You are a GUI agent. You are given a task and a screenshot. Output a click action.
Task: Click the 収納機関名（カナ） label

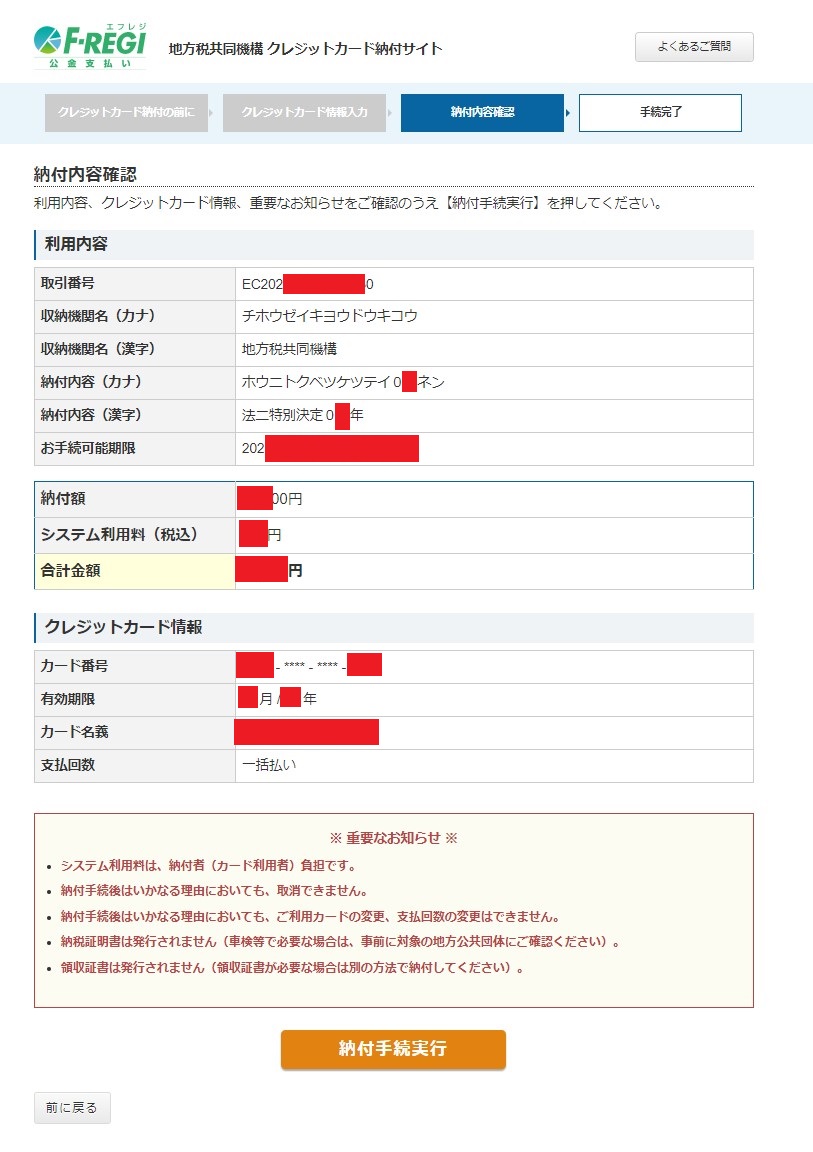(x=98, y=316)
